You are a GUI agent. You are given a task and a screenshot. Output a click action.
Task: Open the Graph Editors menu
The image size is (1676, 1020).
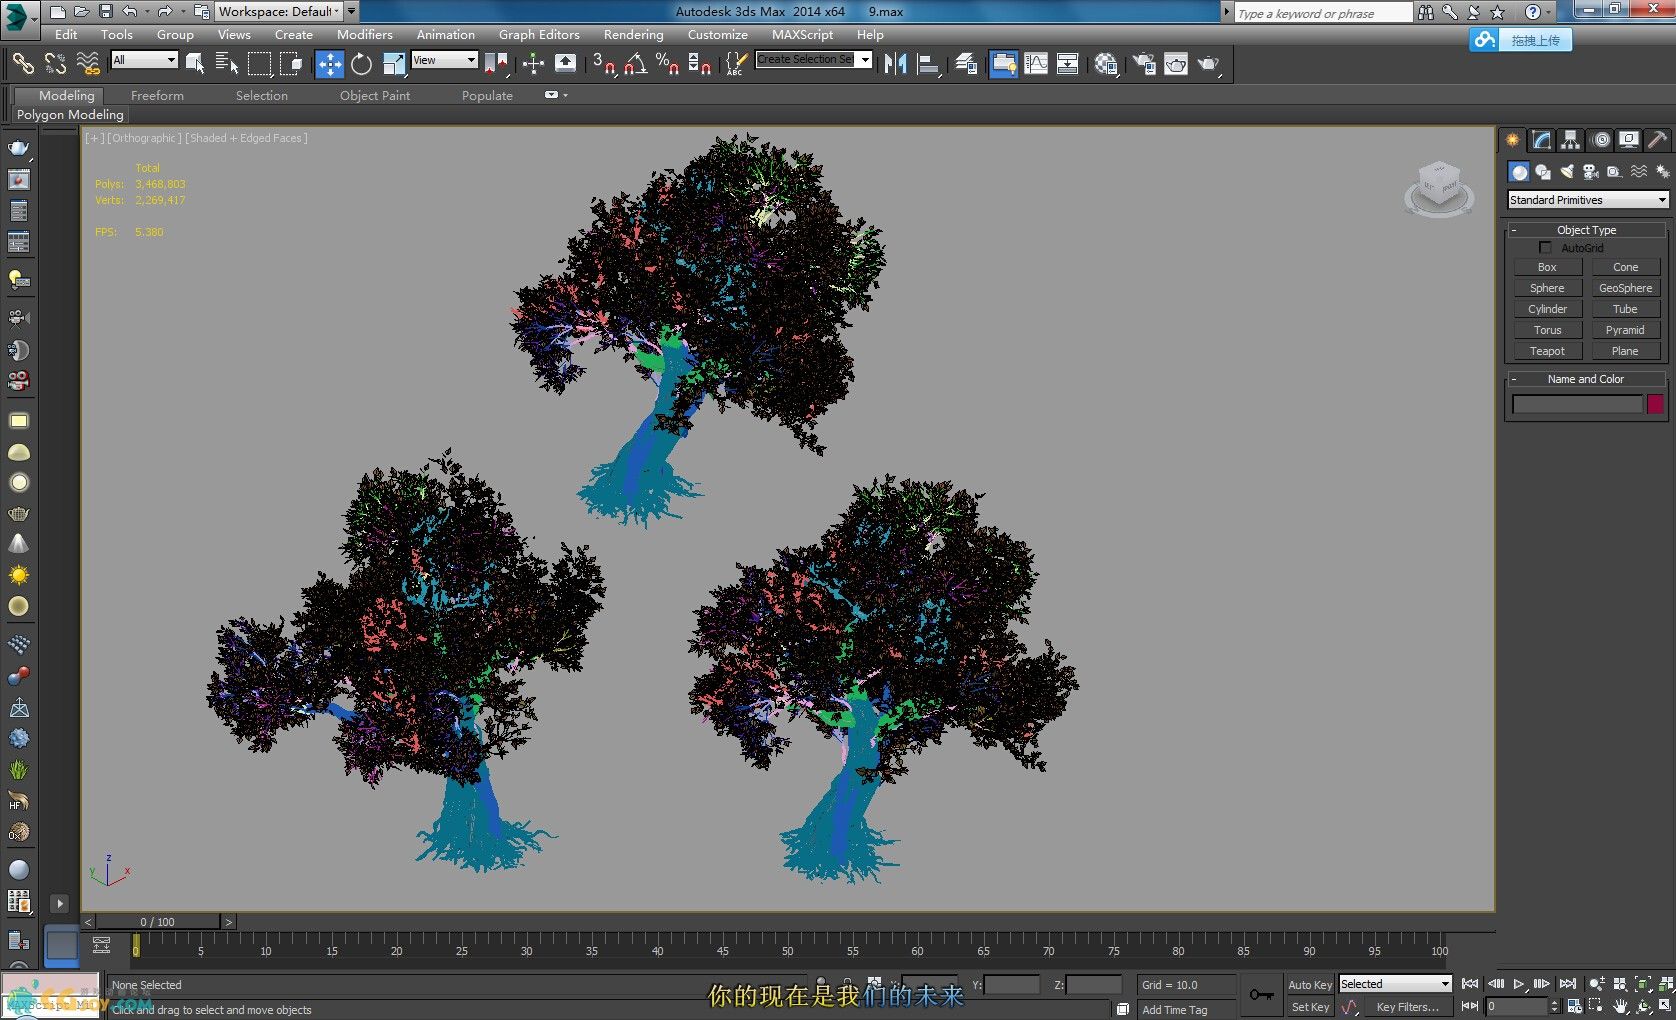(x=539, y=34)
